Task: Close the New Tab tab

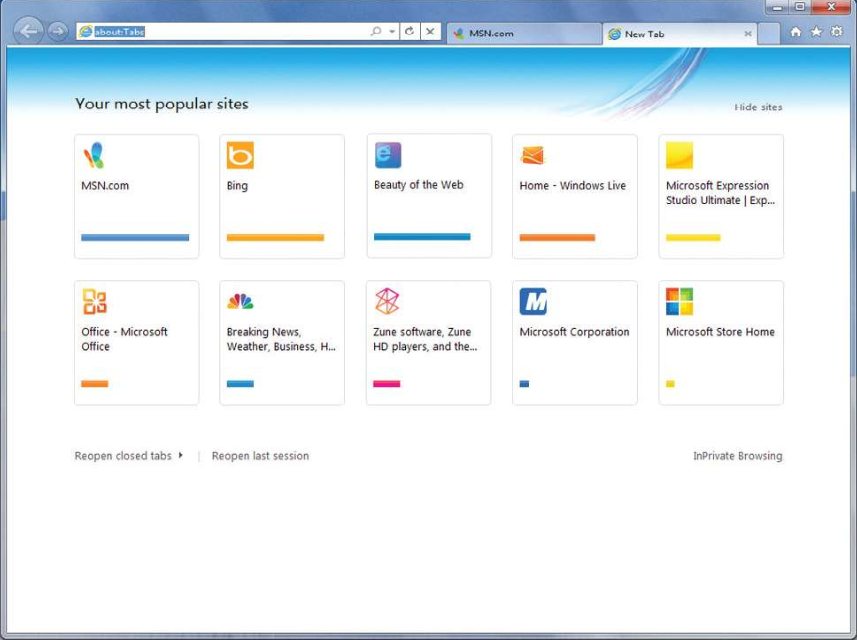Action: 748,34
